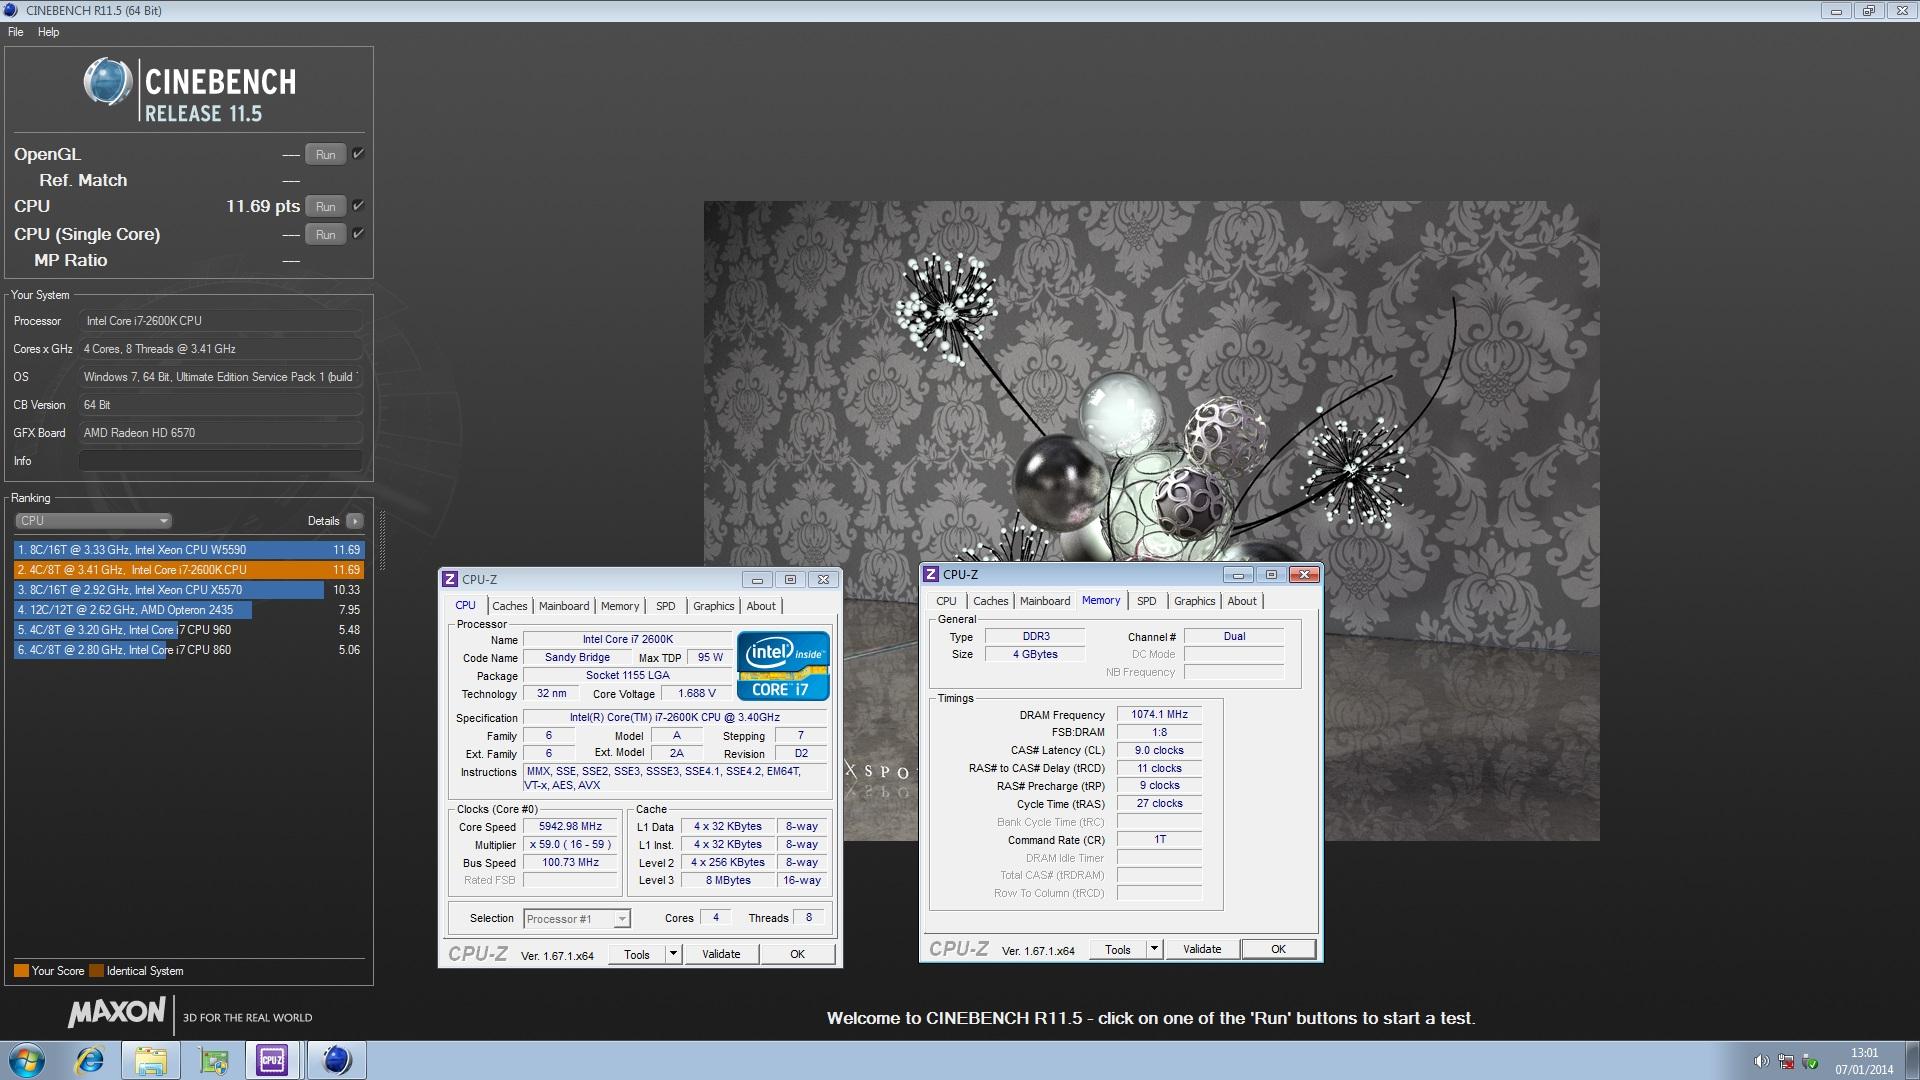Run the OpenGL benchmark
This screenshot has width=1920, height=1080.
point(326,154)
